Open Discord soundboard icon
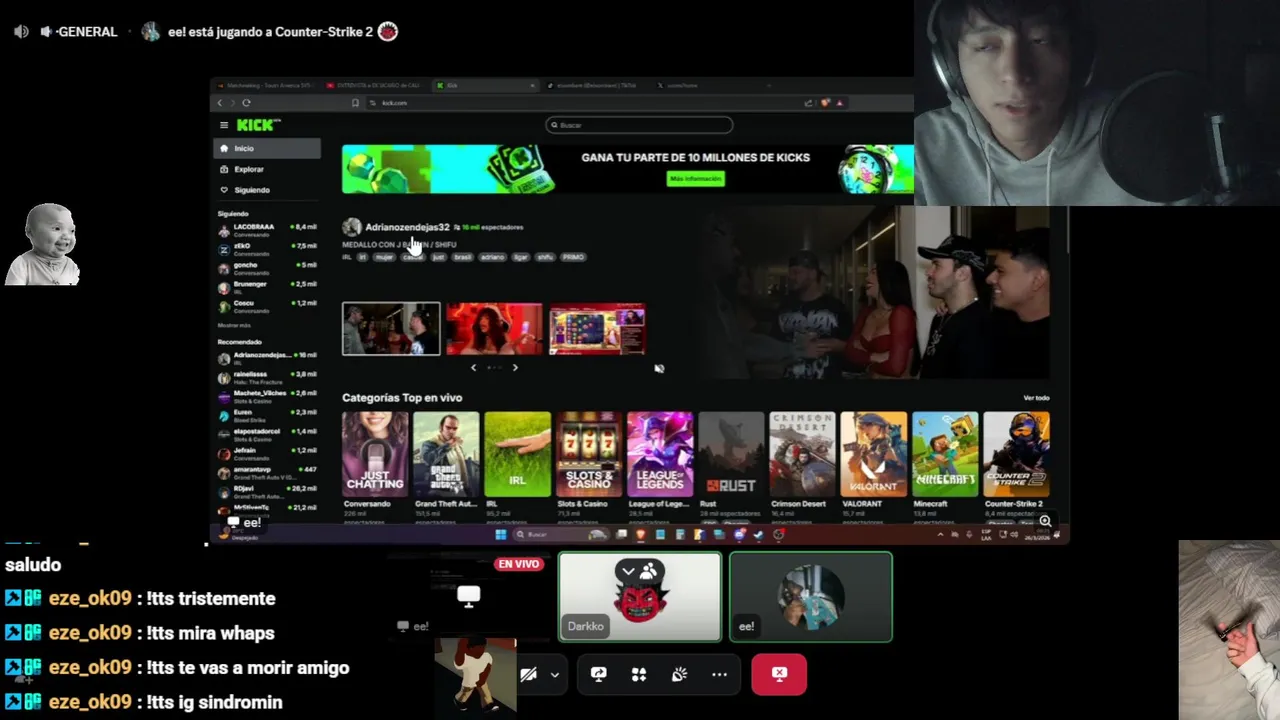The image size is (1280, 720). (x=679, y=674)
